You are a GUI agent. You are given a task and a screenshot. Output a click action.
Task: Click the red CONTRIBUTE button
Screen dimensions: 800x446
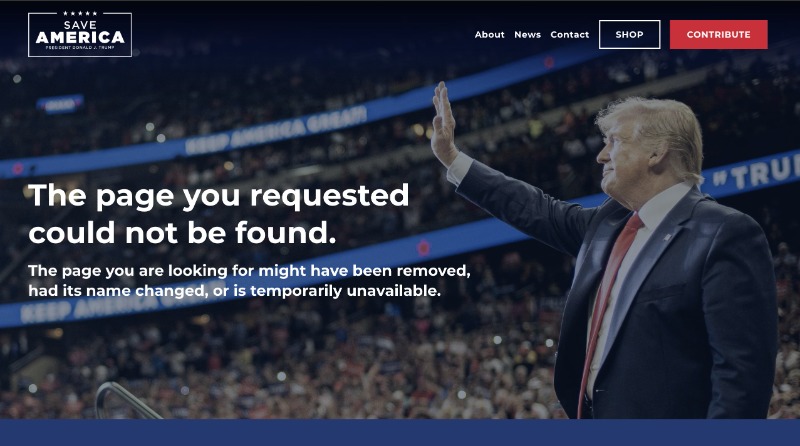(718, 35)
